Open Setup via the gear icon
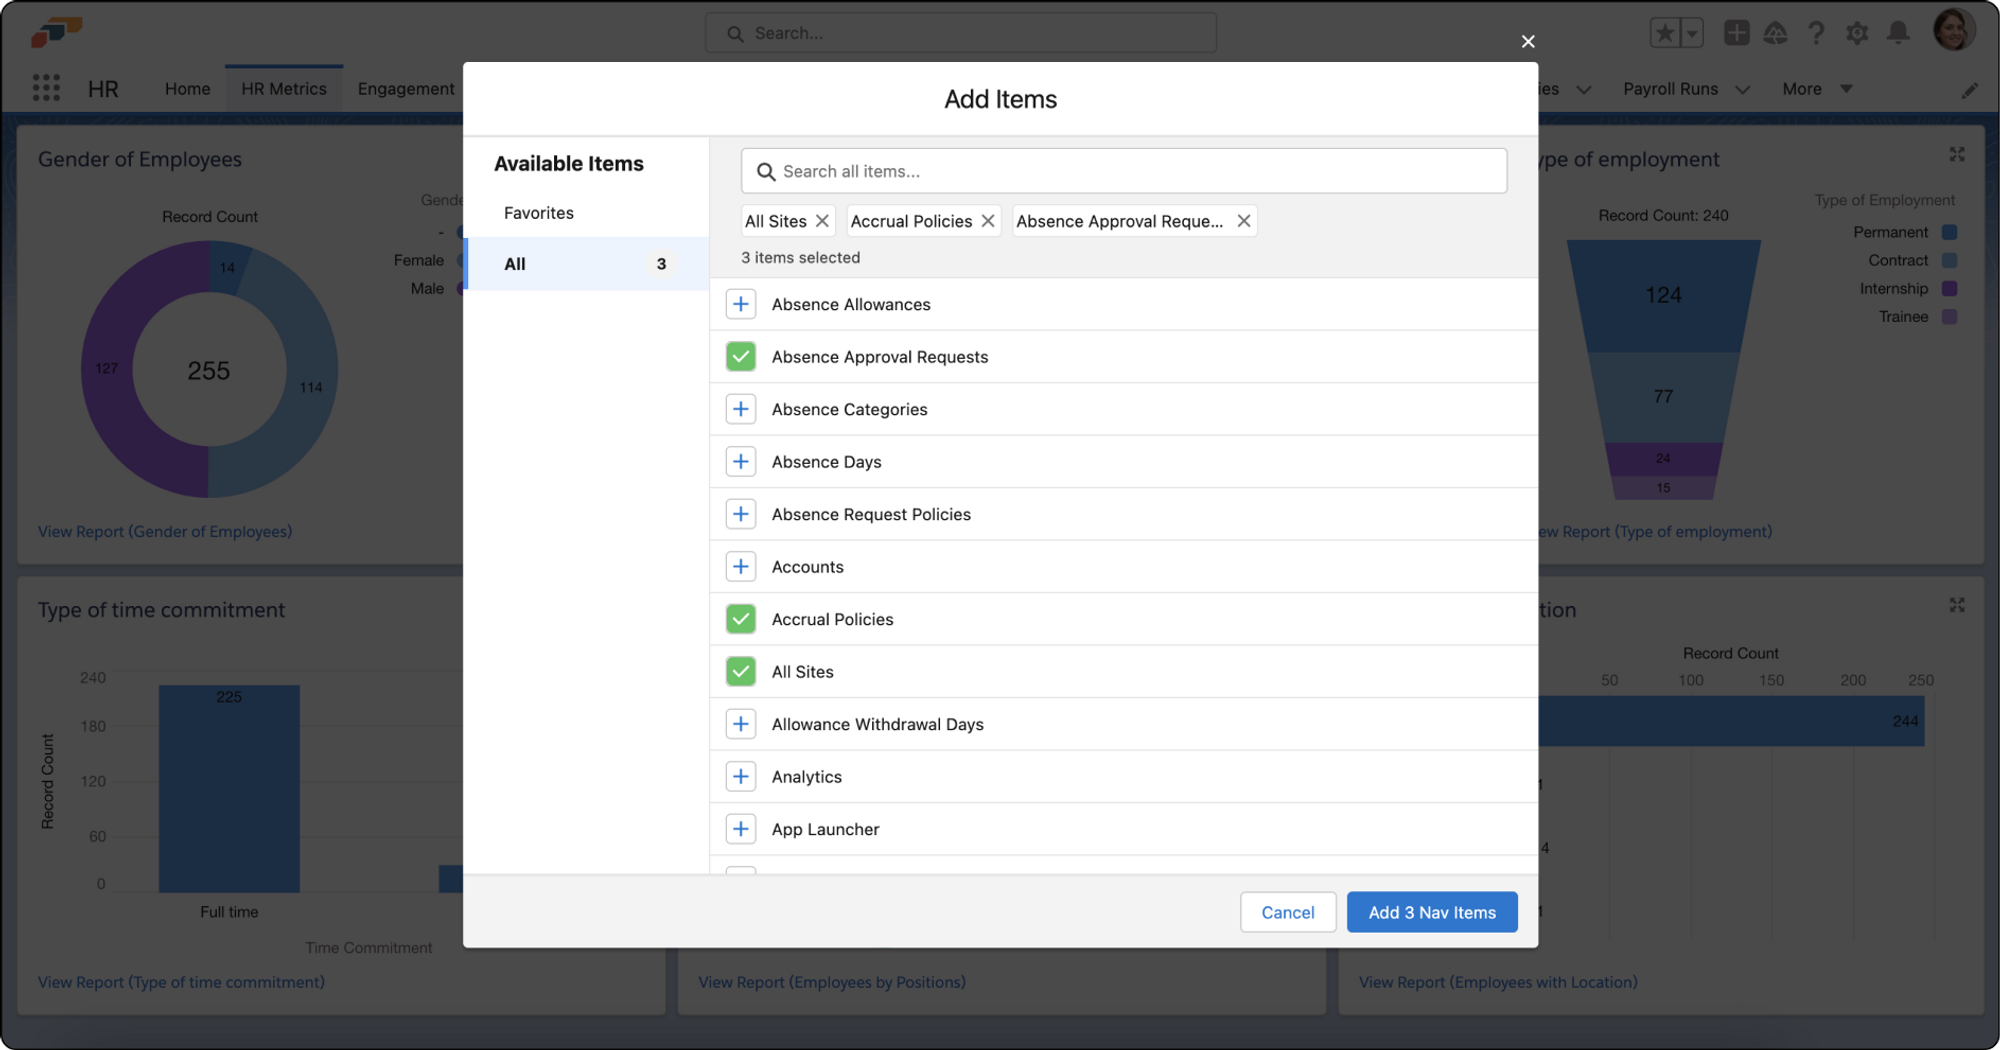 (x=1857, y=33)
